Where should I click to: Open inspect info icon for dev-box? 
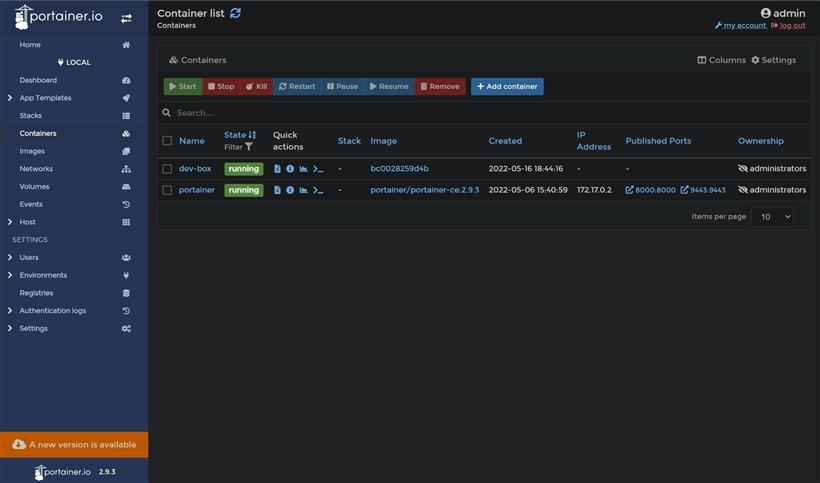click(290, 169)
